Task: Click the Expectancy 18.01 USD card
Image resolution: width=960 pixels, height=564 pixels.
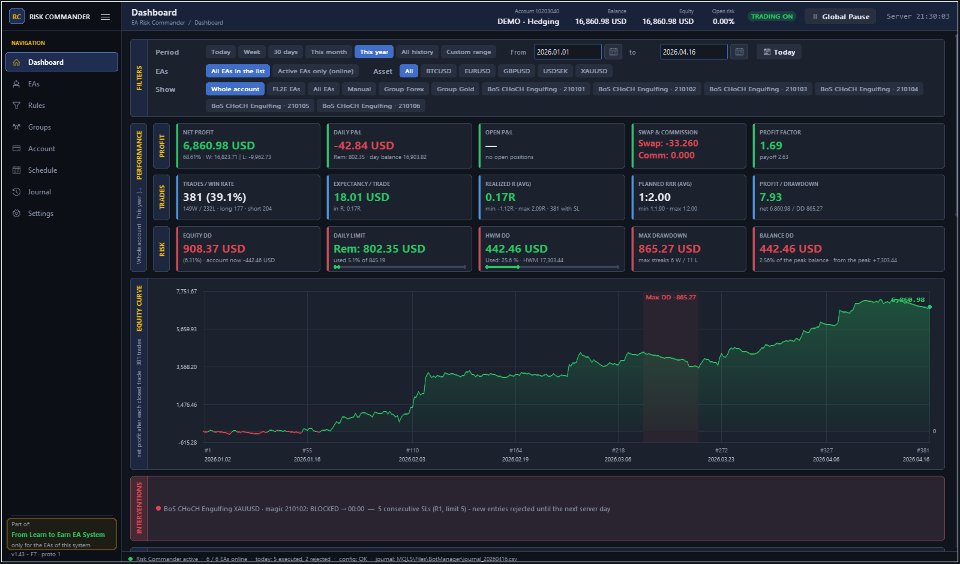Action: tap(400, 197)
